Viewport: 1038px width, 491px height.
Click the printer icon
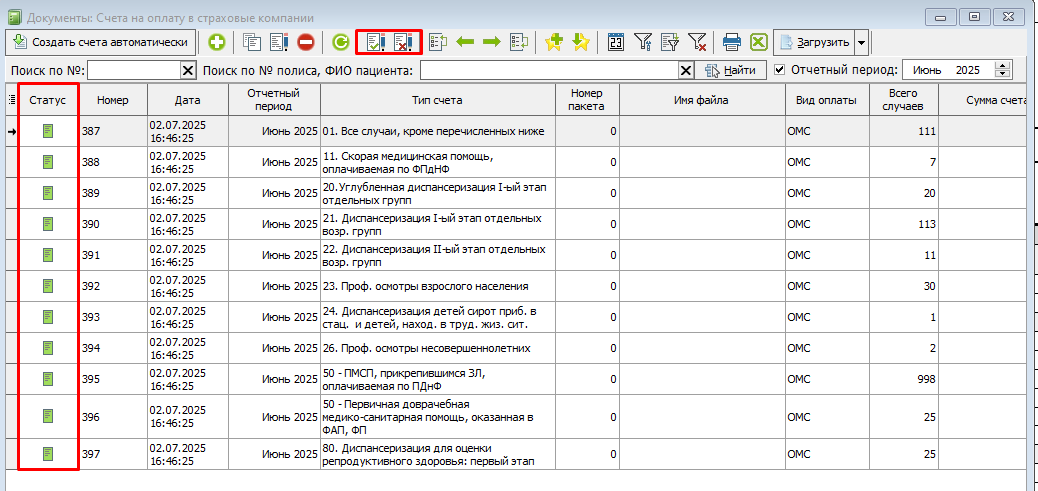(731, 42)
